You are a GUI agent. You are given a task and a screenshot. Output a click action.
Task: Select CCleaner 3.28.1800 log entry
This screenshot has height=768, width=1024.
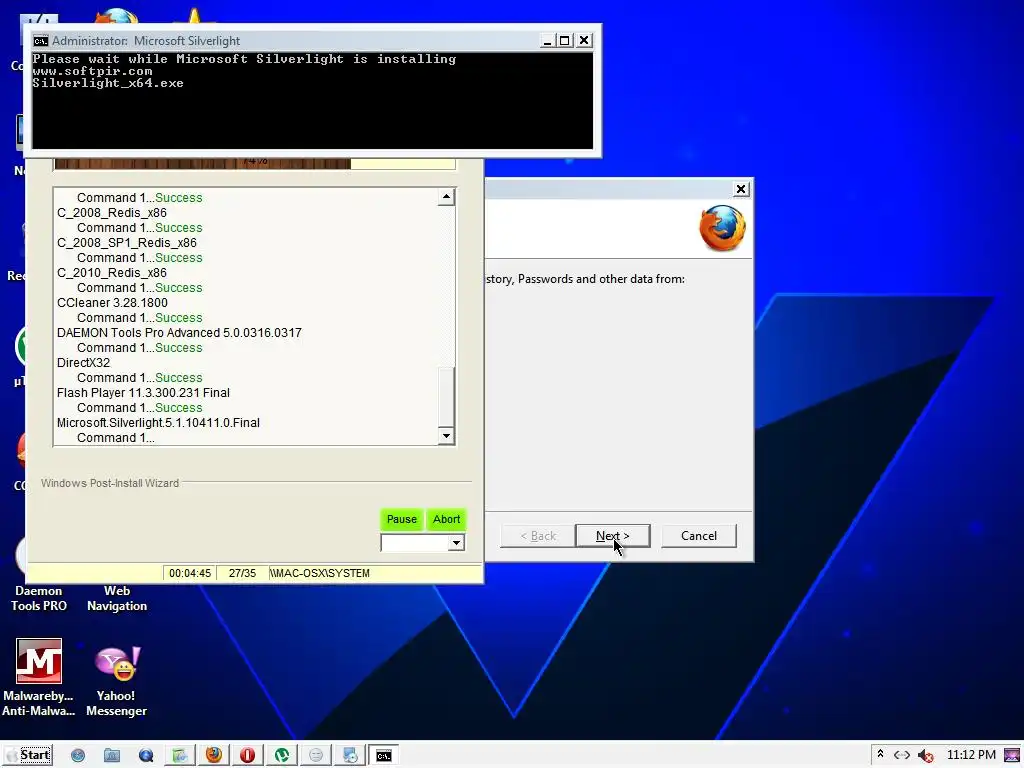click(112, 302)
